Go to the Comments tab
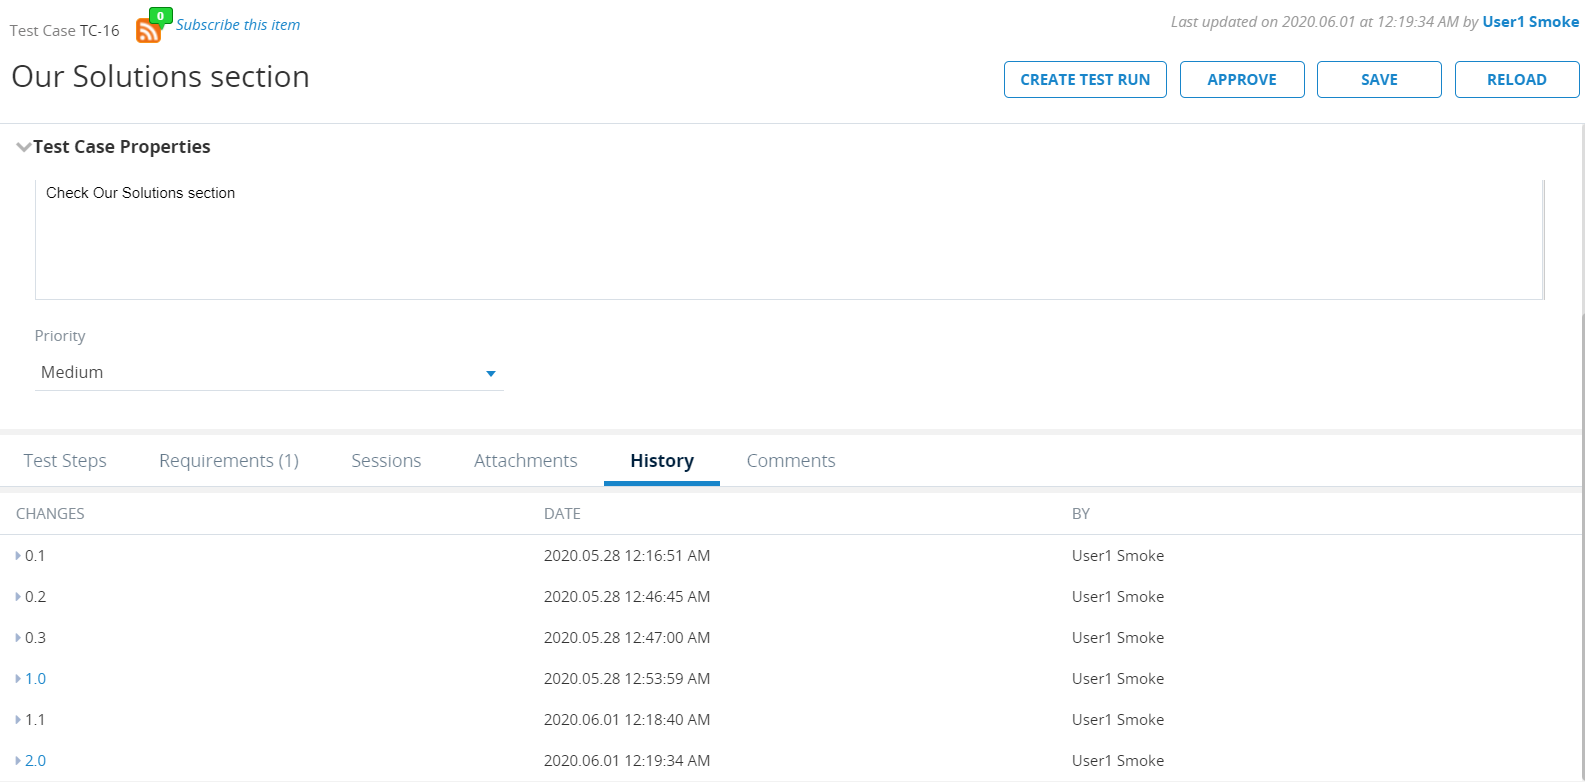Image resolution: width=1585 pixels, height=782 pixels. [x=791, y=461]
